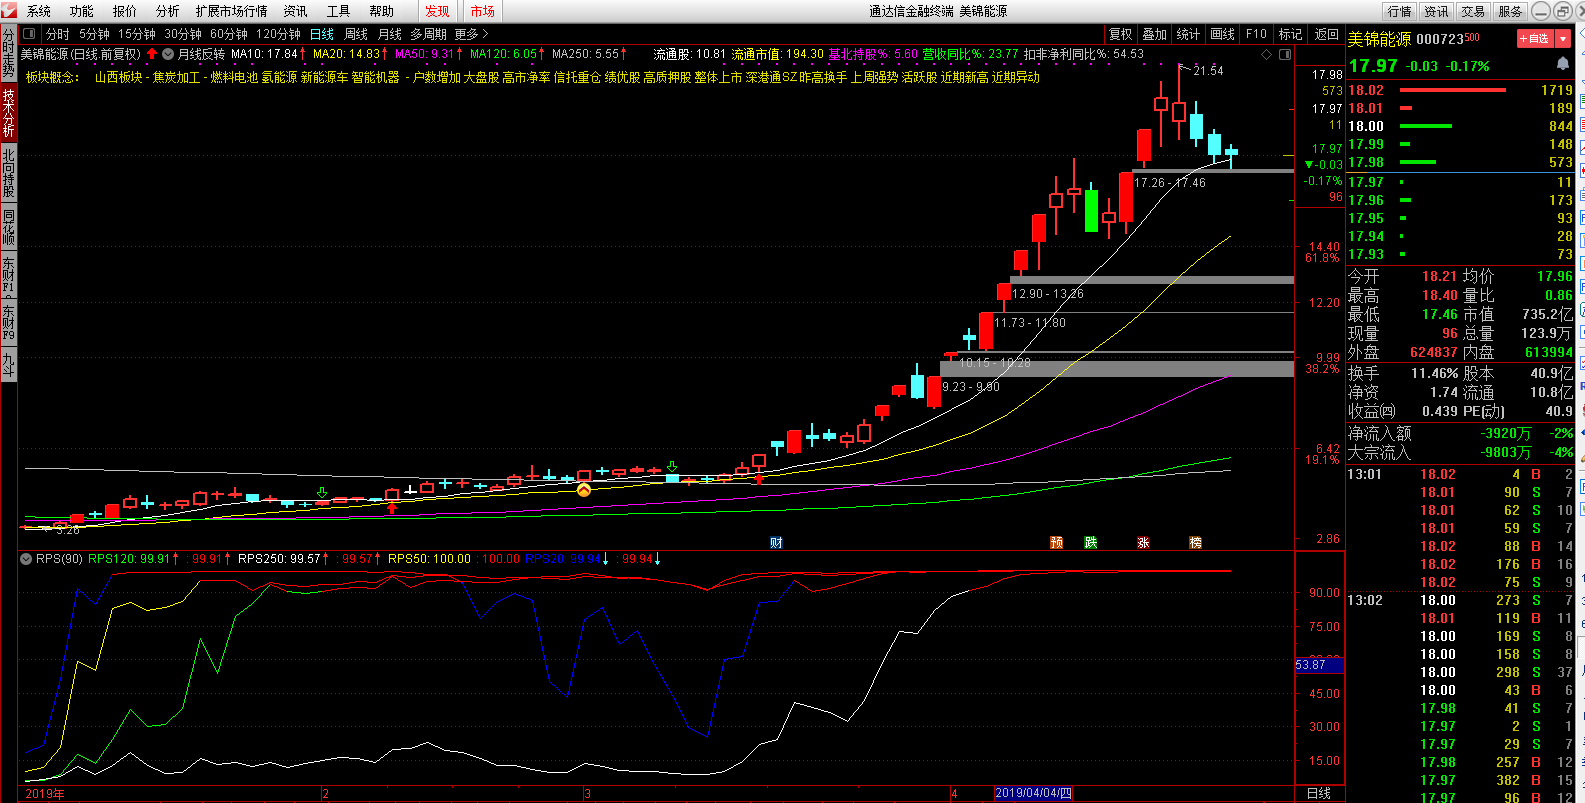1585x803 pixels.
Task: Click the diamond icon above the price axis
Action: pyautogui.click(x=1267, y=54)
